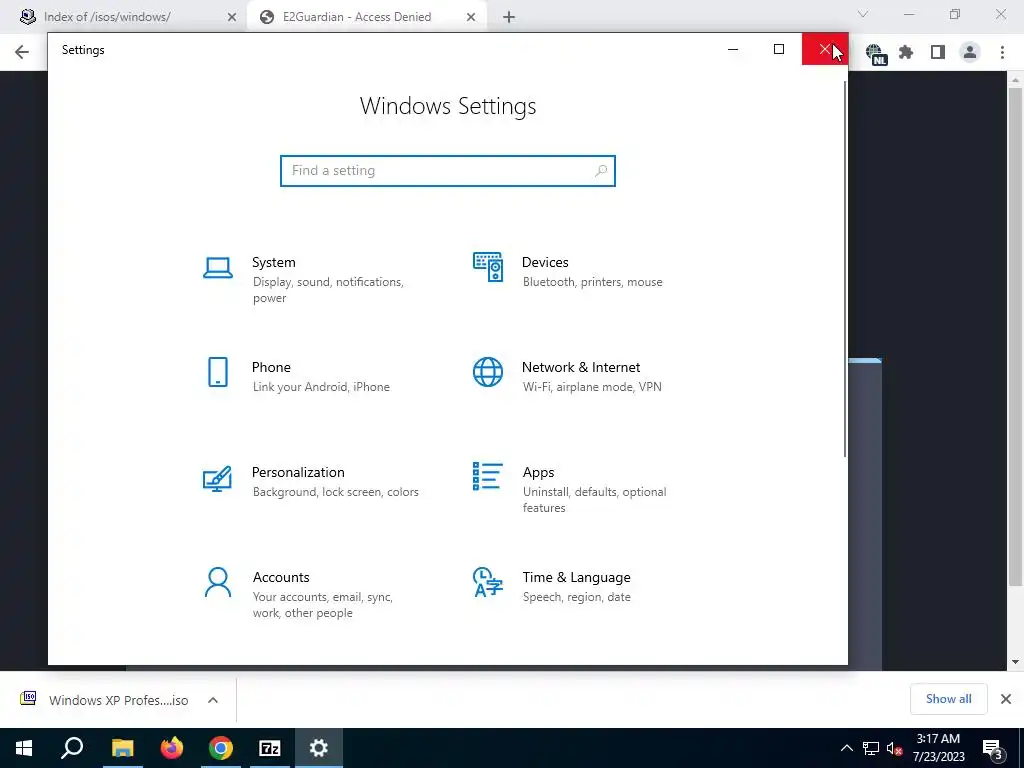The image size is (1024, 768).
Task: Click Chrome page scrollbar up arrow
Action: click(x=1015, y=80)
